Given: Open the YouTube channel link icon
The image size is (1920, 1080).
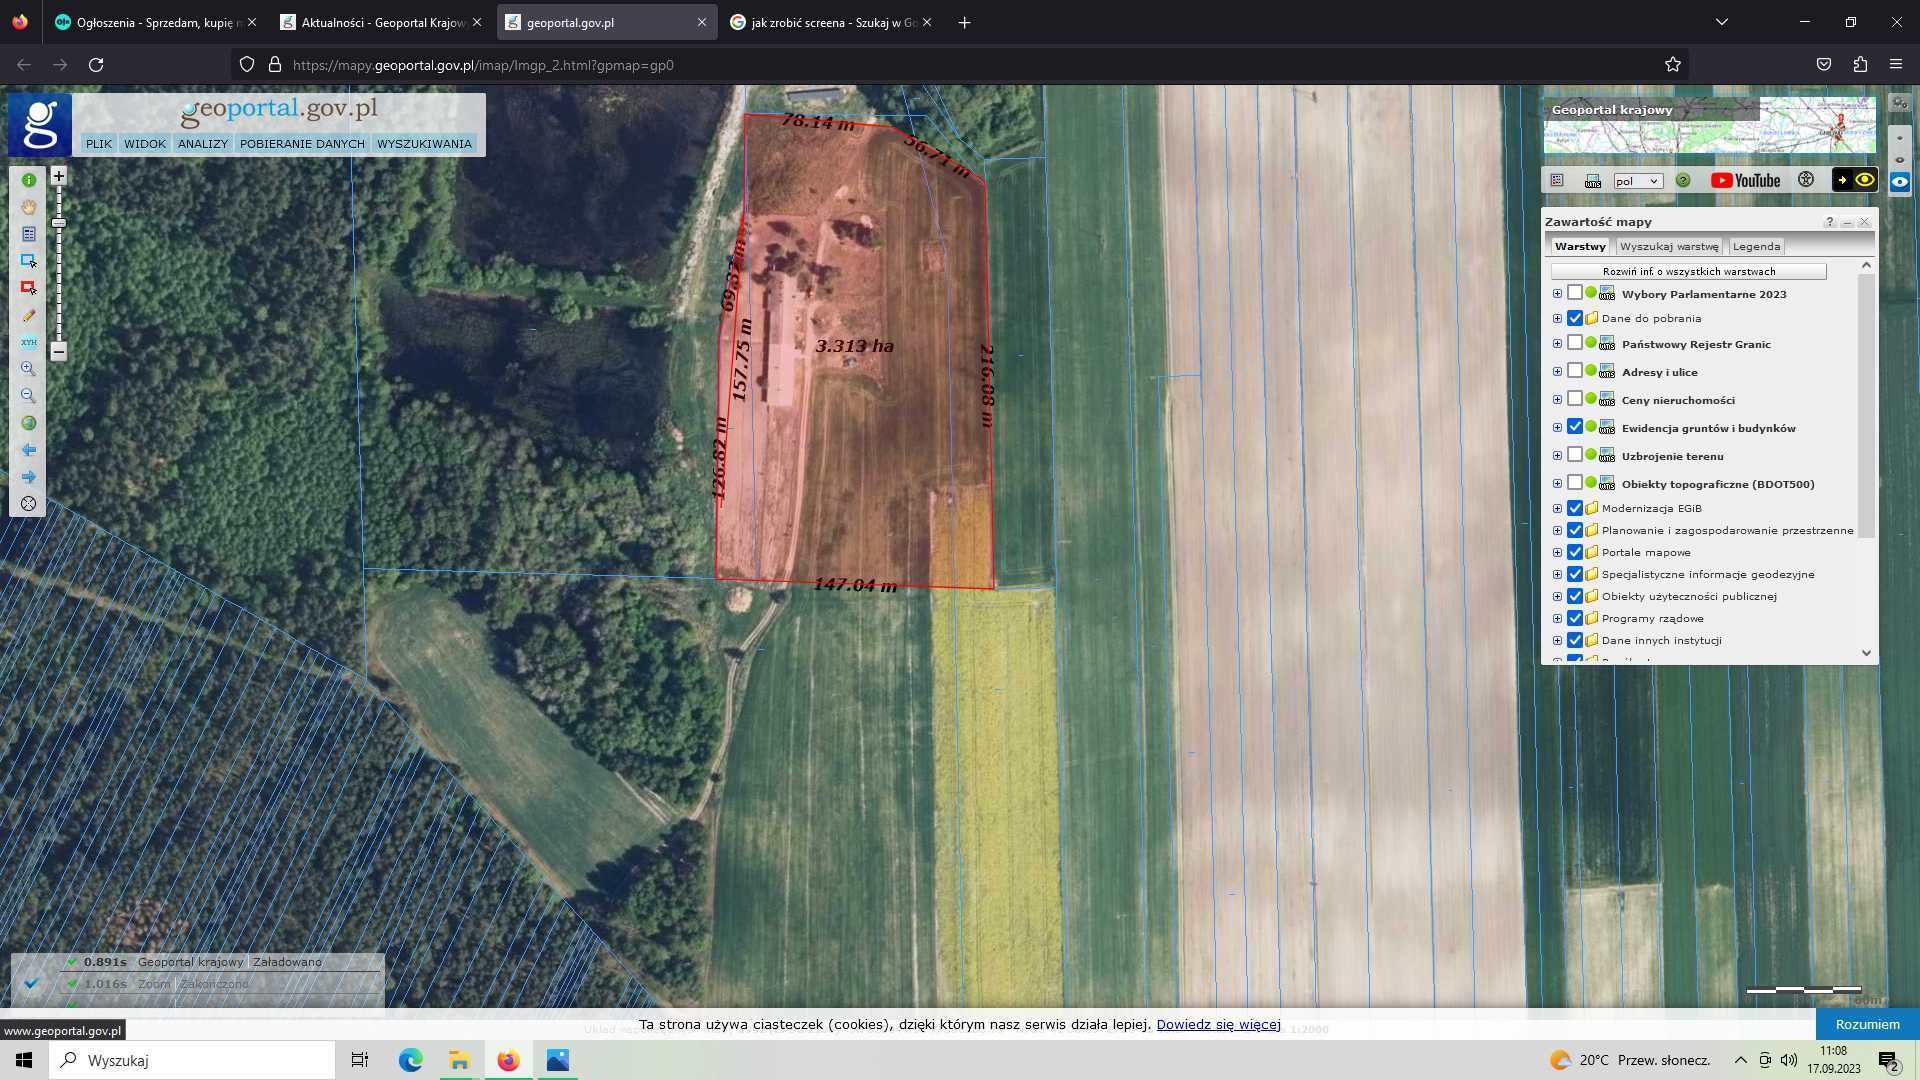Looking at the screenshot, I should [x=1746, y=181].
